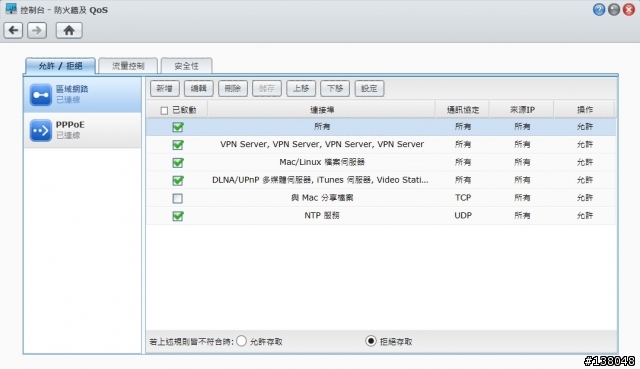
Task: Select the PPPoE entry in sidebar
Action: [x=82, y=130]
